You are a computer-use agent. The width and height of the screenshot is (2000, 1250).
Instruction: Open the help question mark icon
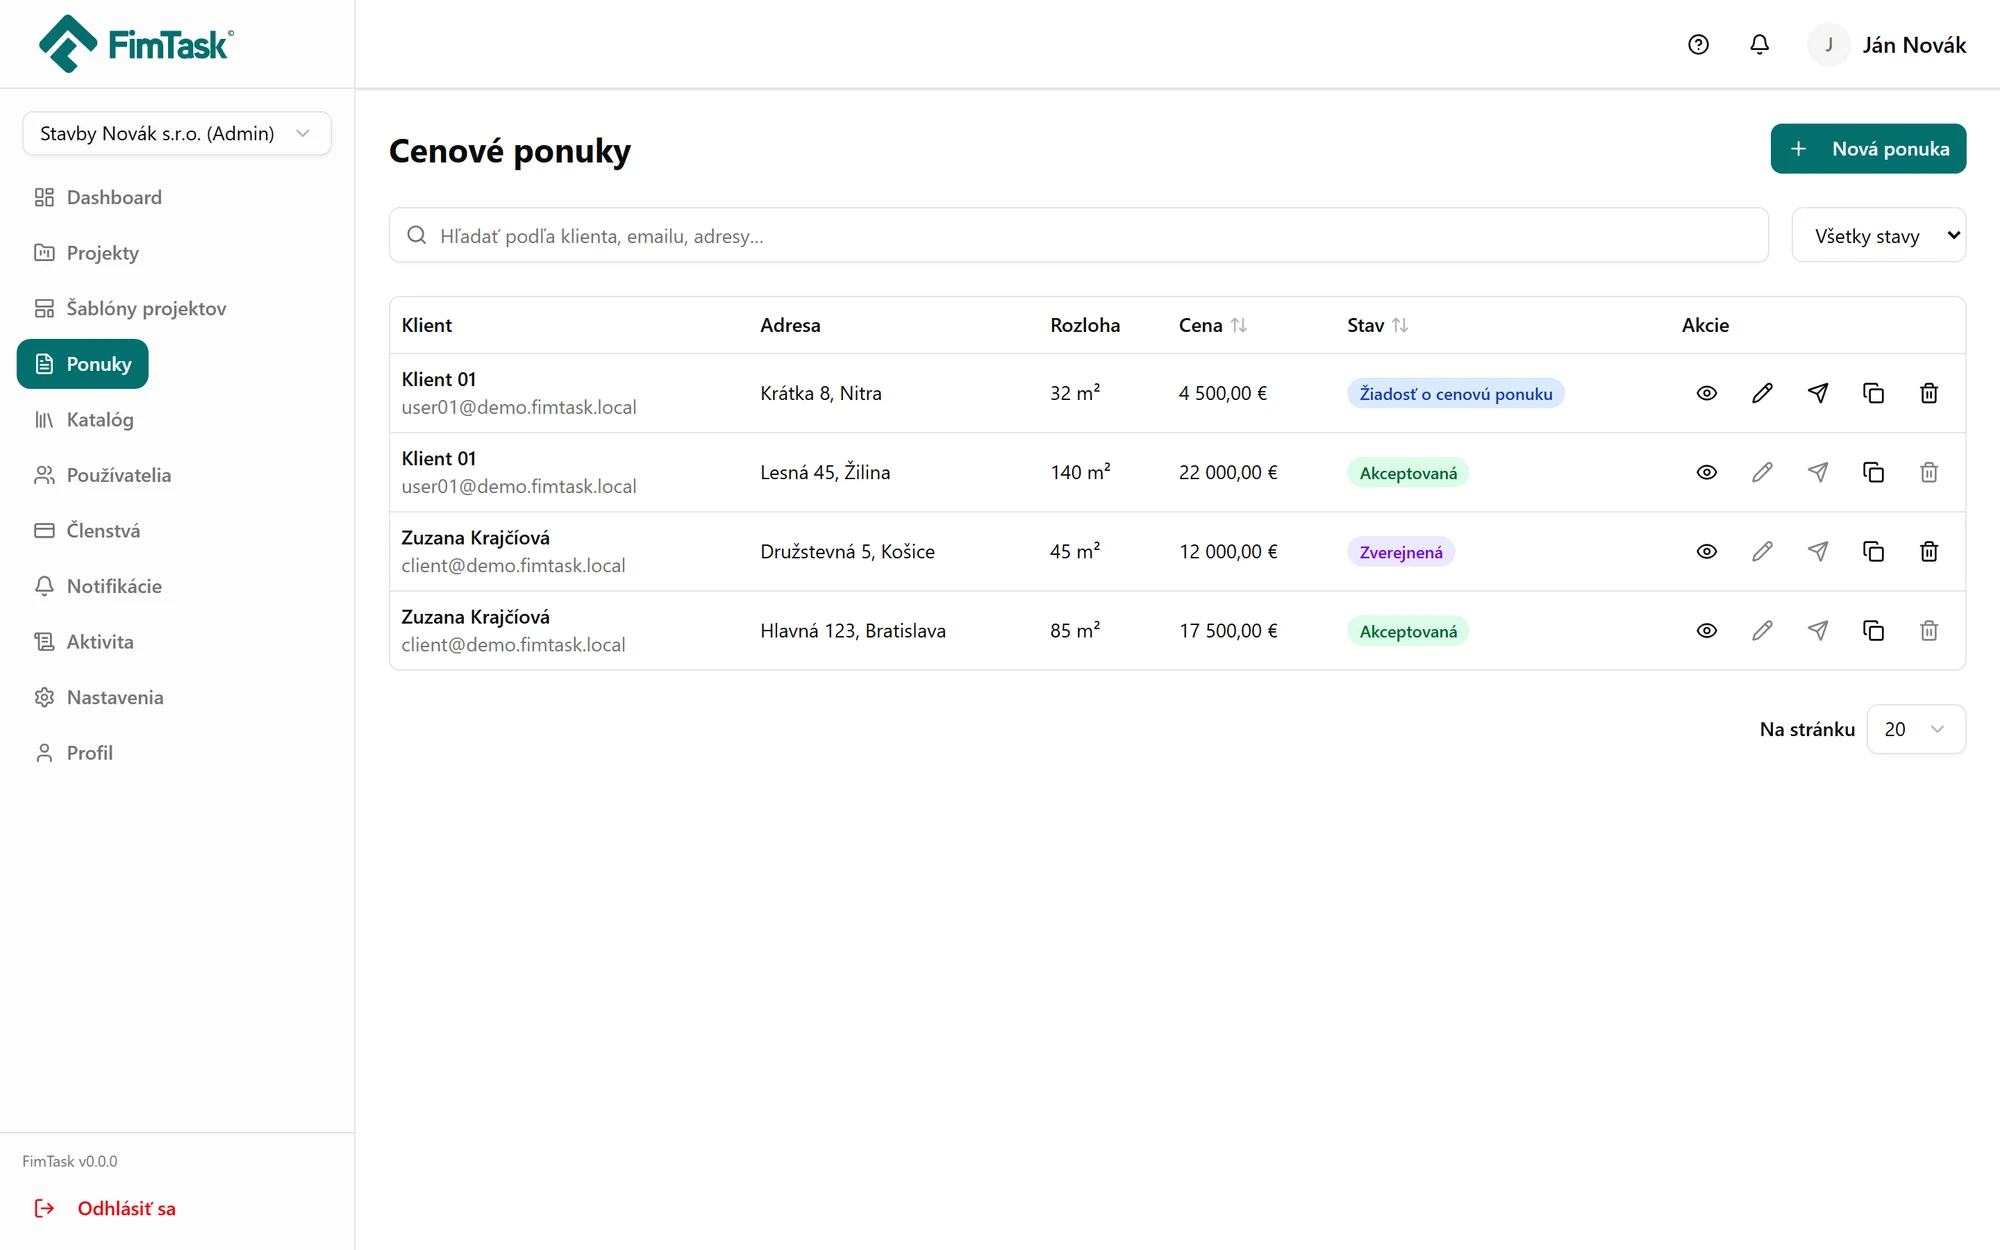point(1698,45)
